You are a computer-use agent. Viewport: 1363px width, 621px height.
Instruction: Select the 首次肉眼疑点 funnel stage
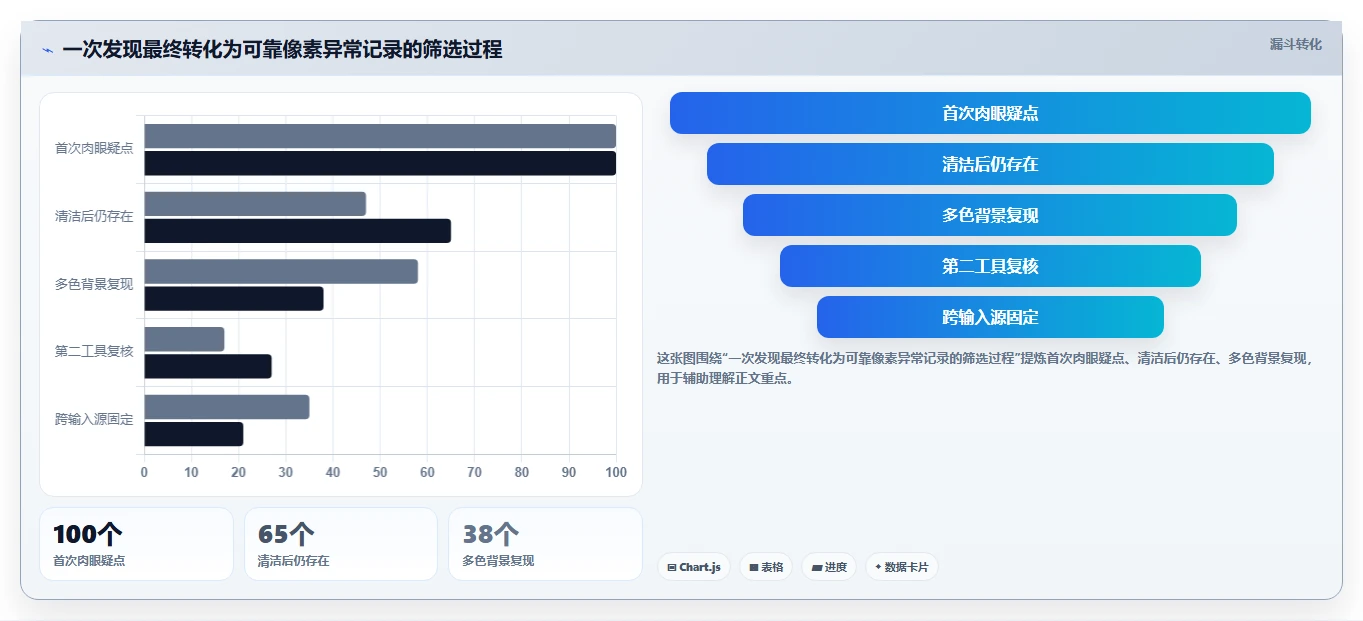990,113
